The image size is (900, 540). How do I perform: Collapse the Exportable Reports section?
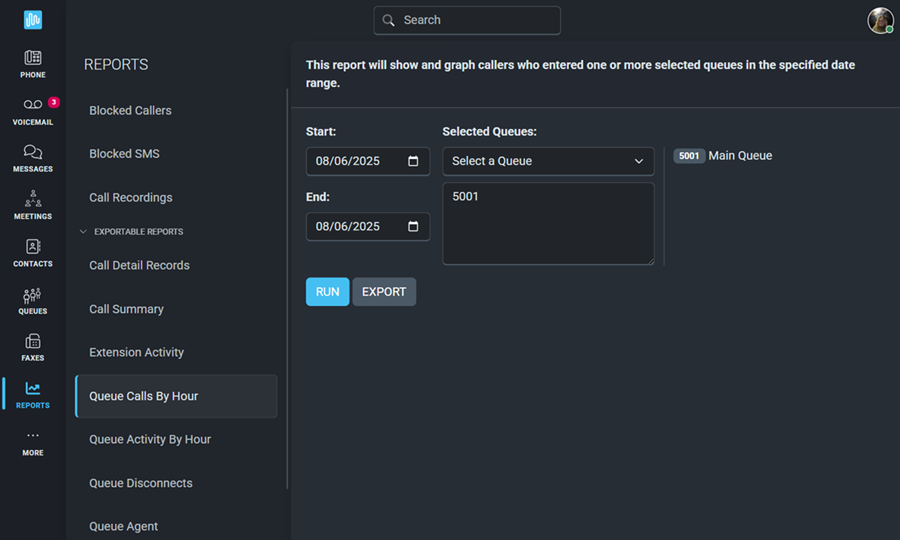tap(83, 232)
